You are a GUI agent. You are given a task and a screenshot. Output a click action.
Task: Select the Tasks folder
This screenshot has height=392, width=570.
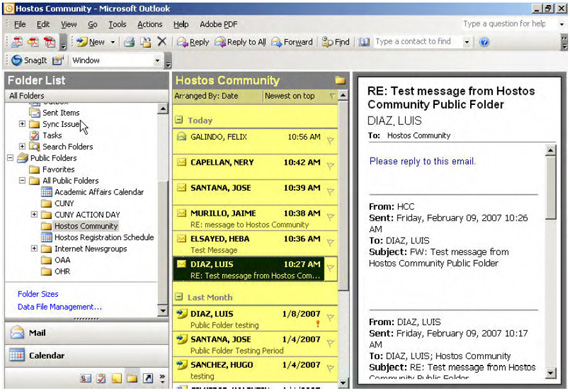[46, 135]
